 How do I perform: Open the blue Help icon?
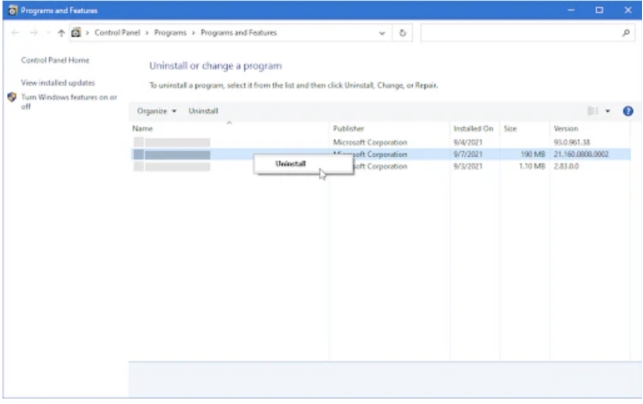628,111
